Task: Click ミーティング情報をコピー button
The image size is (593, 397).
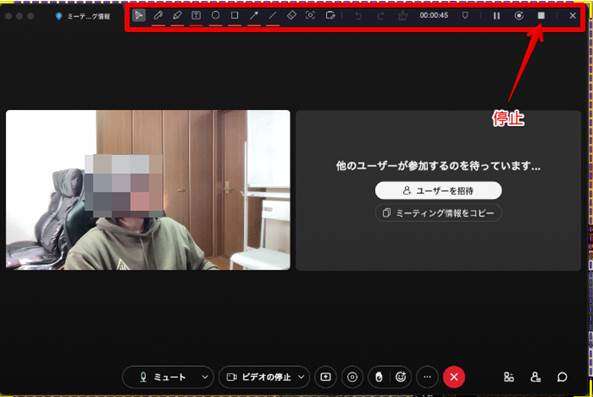Action: click(x=438, y=213)
